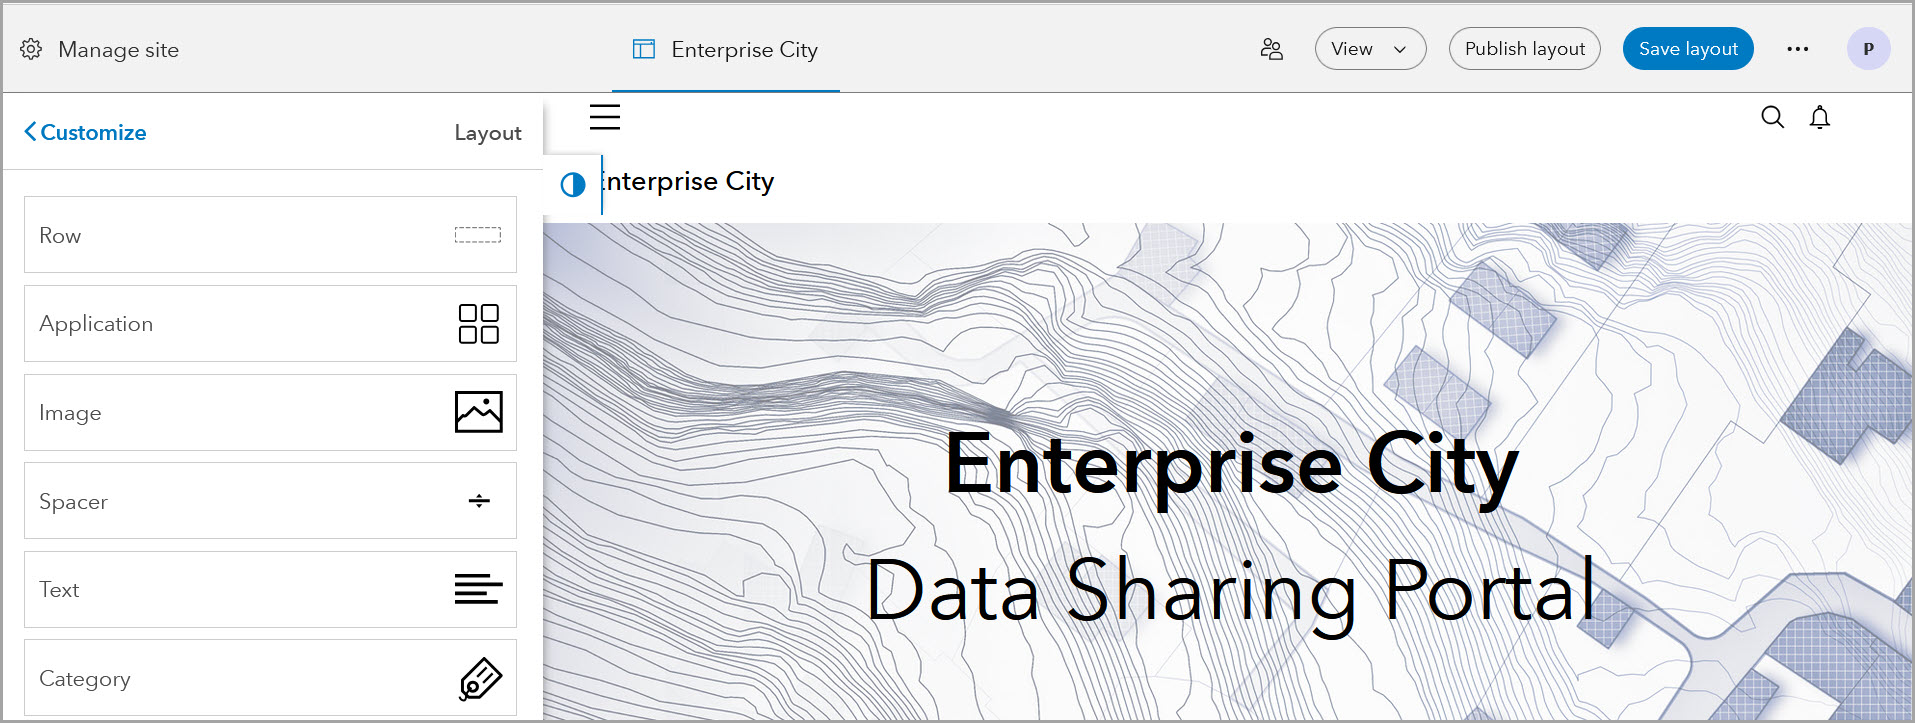Open the notifications bell

click(x=1820, y=117)
